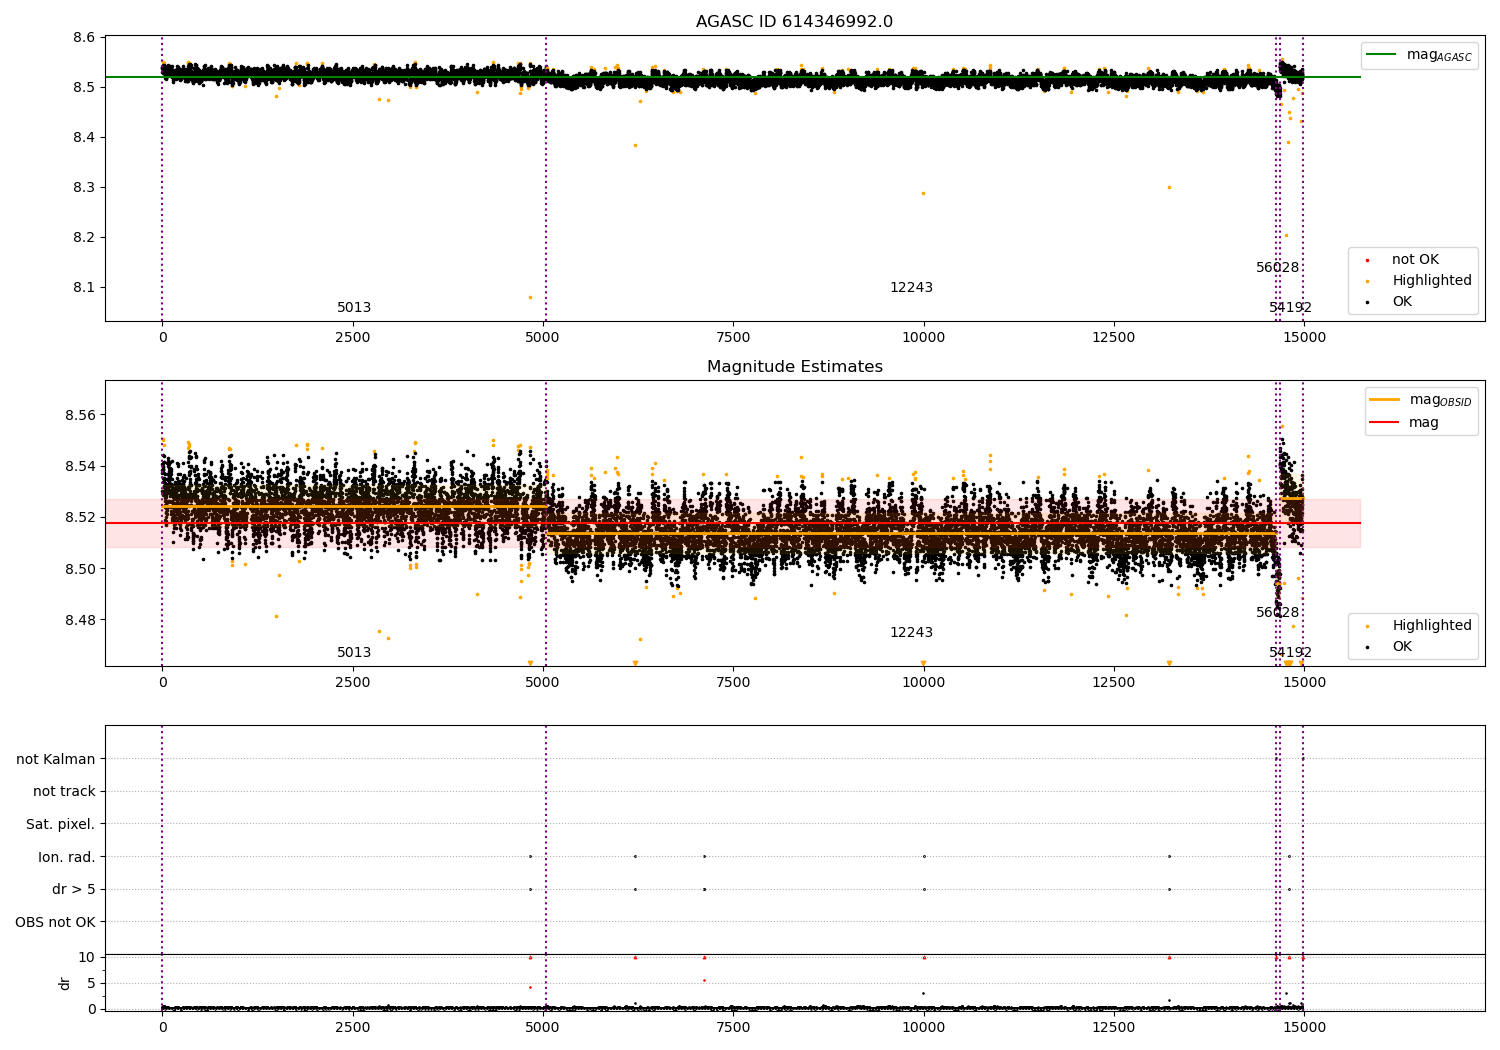Click the 'OBS not OK' row label
1500x1050 pixels.
[56, 922]
